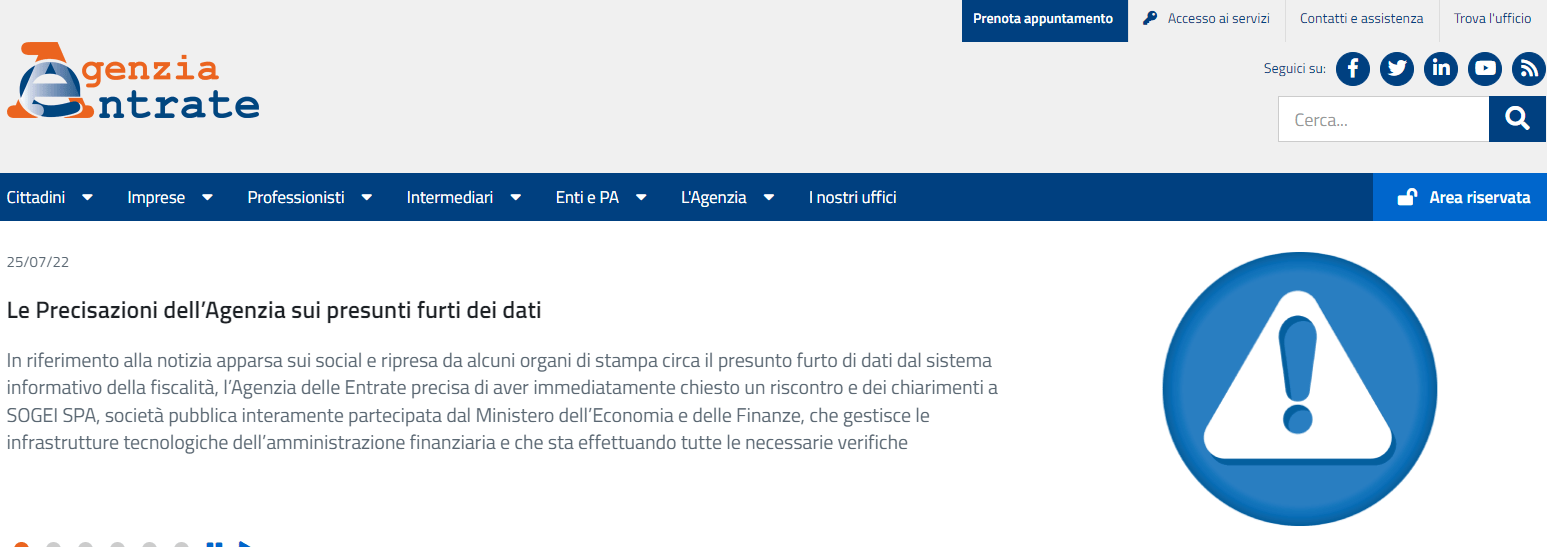Click the search magnifier button
Viewport: 1547px width, 547px height.
1518,119
